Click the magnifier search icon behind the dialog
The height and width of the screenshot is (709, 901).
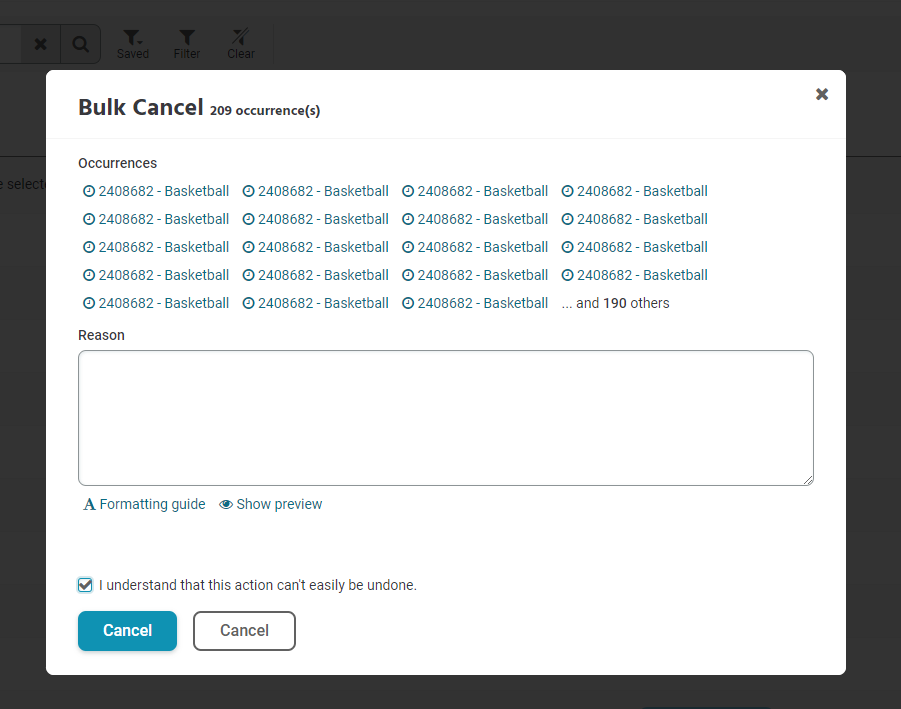click(80, 44)
